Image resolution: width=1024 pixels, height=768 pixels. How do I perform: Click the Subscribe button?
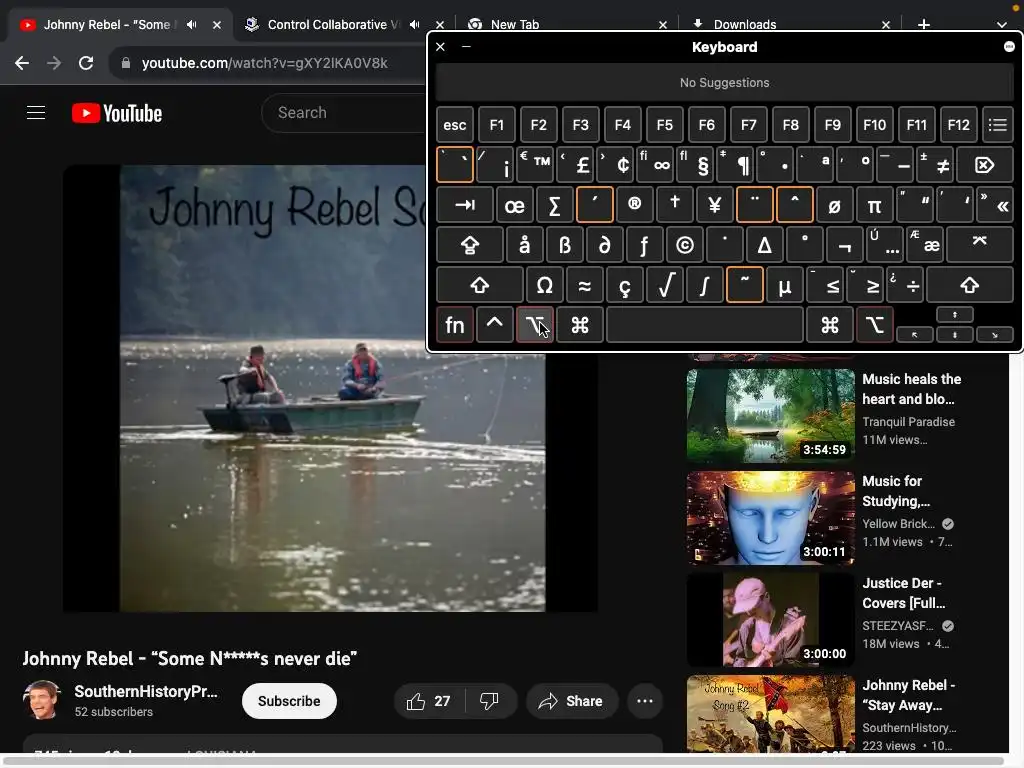pos(289,701)
